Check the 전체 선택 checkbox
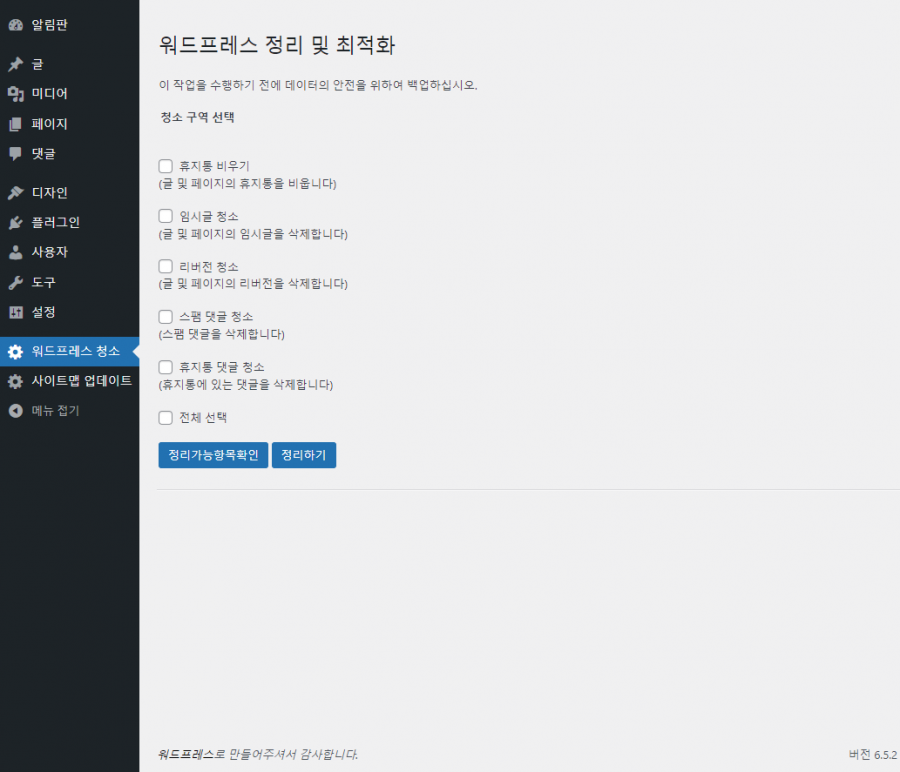900x772 pixels. coord(165,418)
